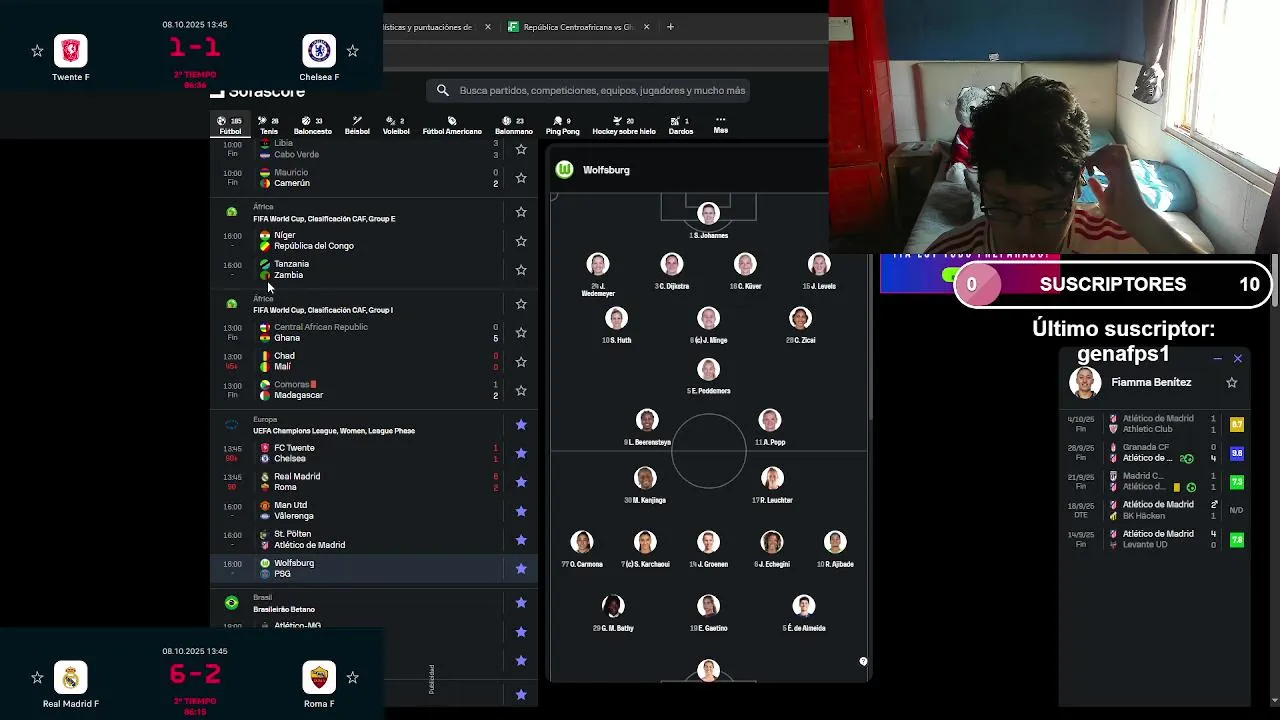Expand the Más sports dropdown
This screenshot has height=720, width=1280.
point(720,125)
